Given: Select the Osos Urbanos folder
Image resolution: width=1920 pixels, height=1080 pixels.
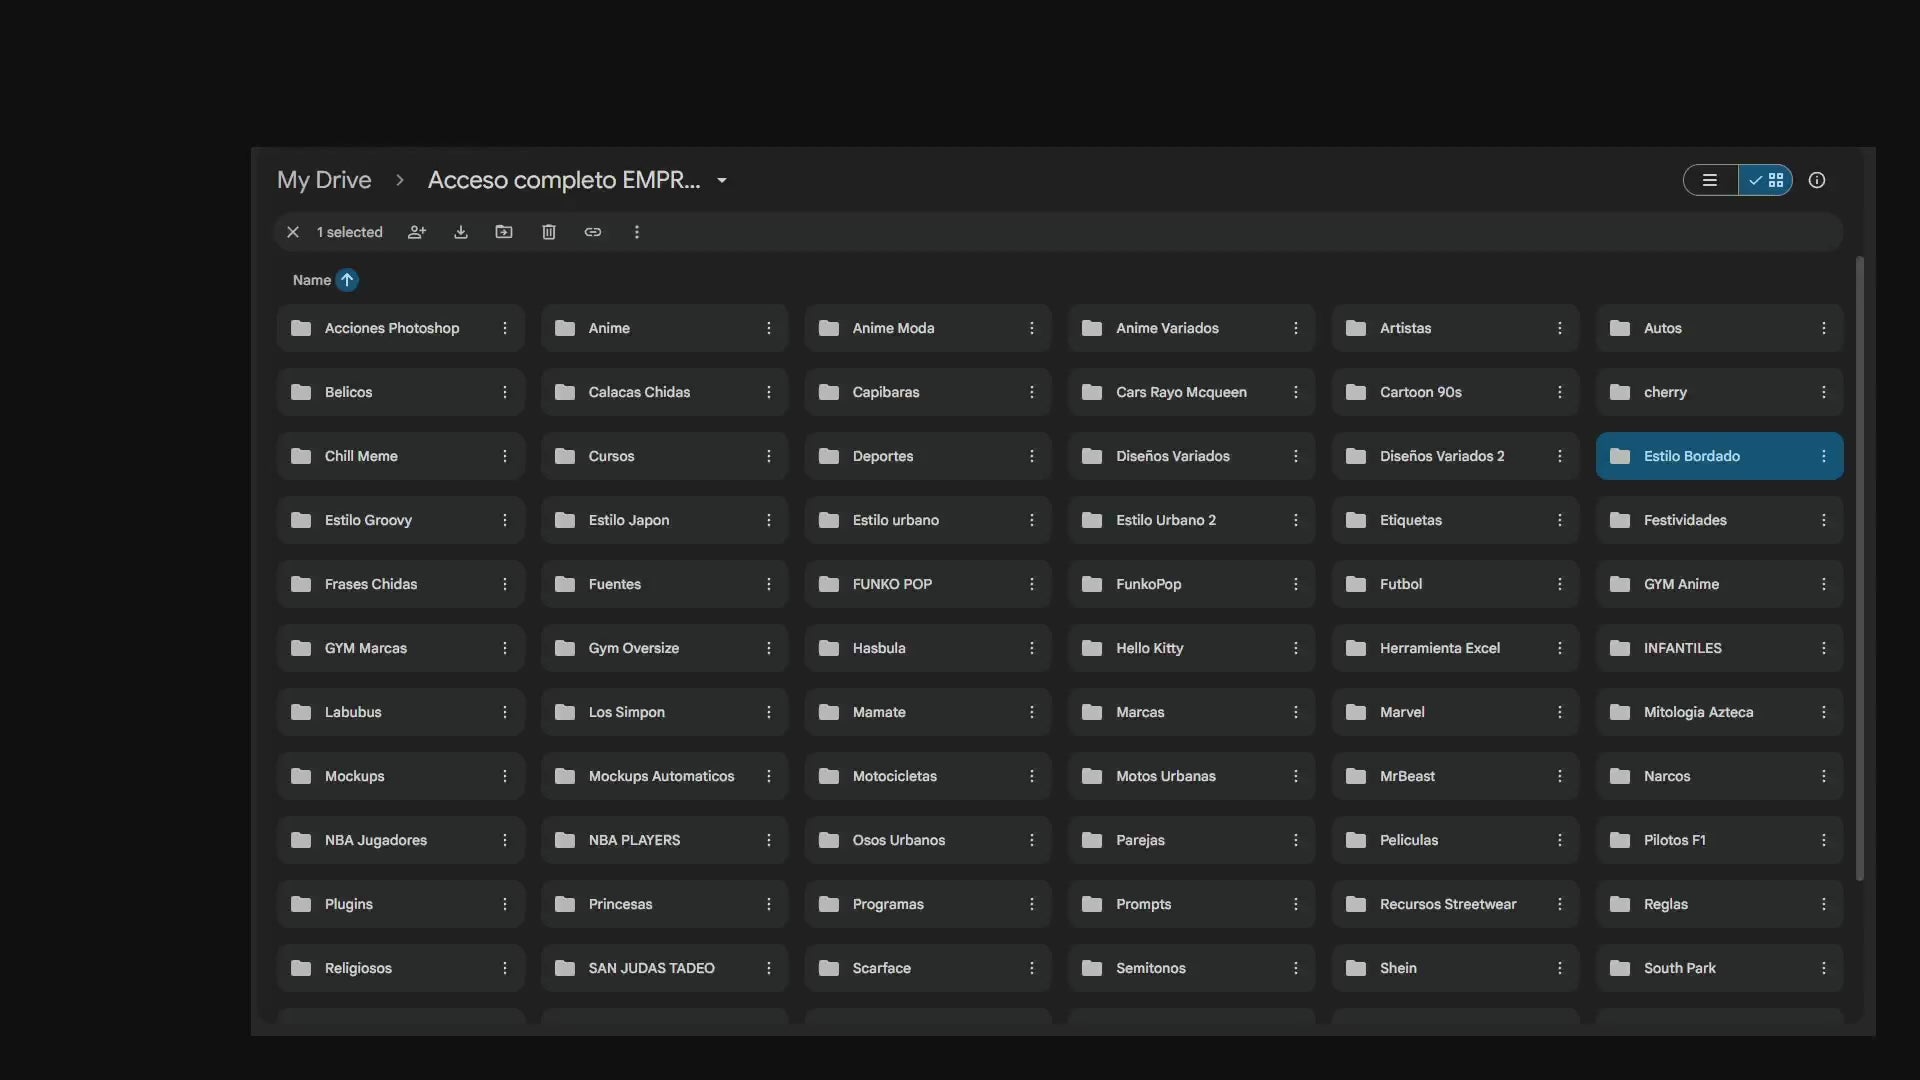Looking at the screenshot, I should tap(928, 840).
